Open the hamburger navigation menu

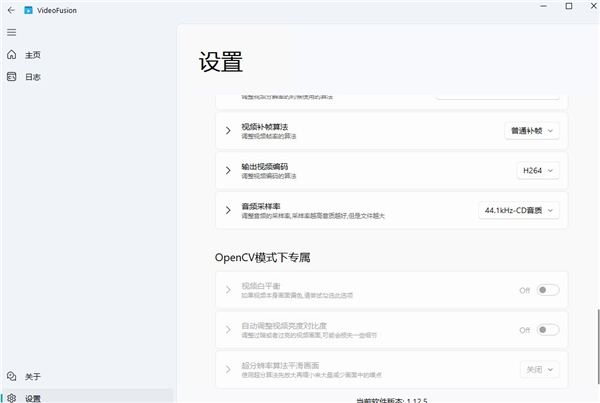pos(11,32)
